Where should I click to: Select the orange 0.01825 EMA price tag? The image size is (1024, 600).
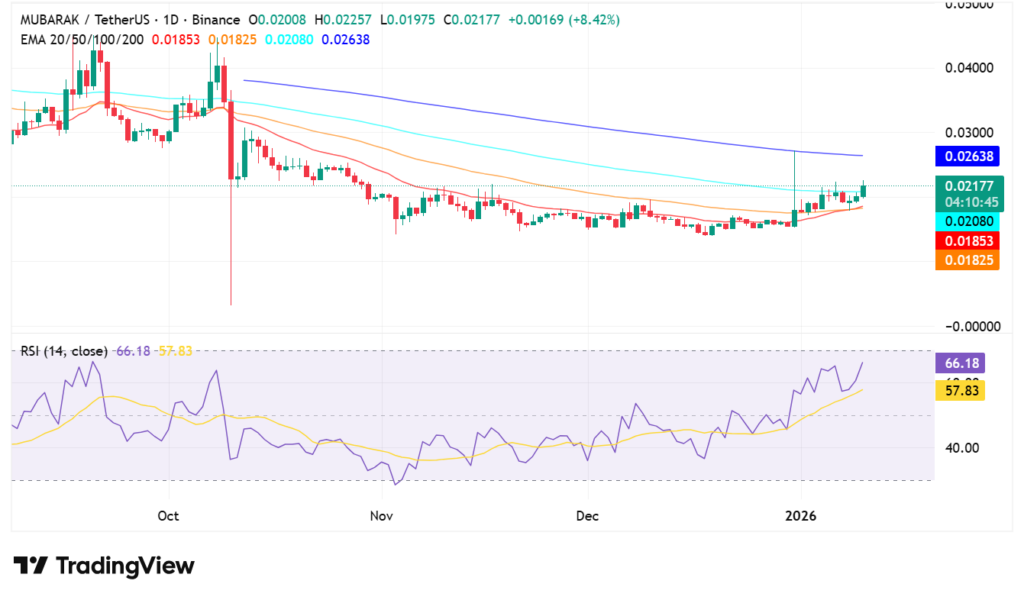click(964, 260)
